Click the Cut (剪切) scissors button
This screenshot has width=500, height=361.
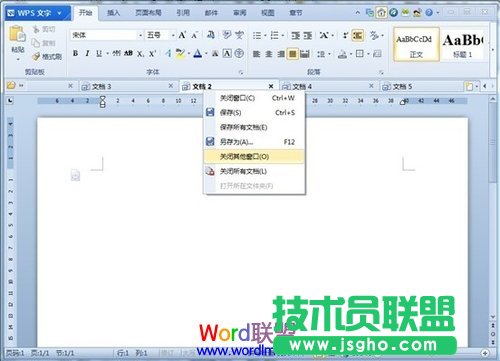click(x=44, y=30)
